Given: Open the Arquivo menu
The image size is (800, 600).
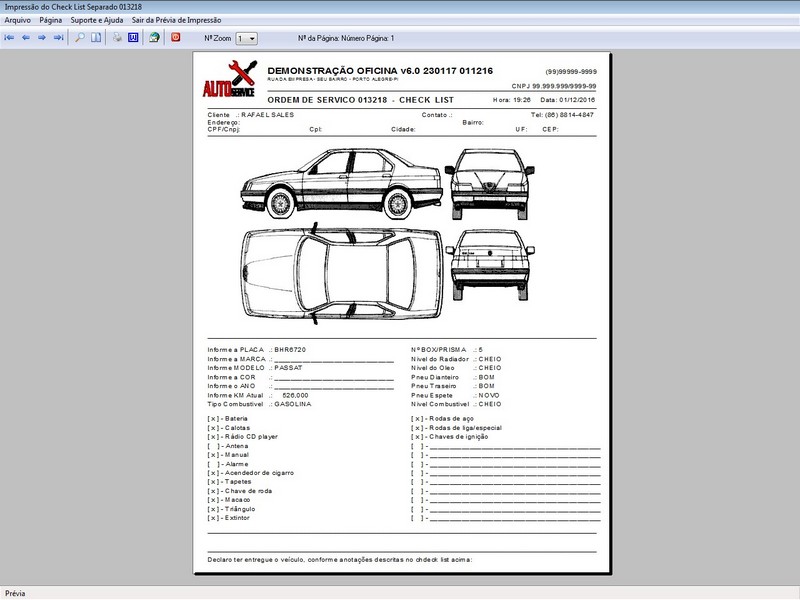Looking at the screenshot, I should pos(17,20).
